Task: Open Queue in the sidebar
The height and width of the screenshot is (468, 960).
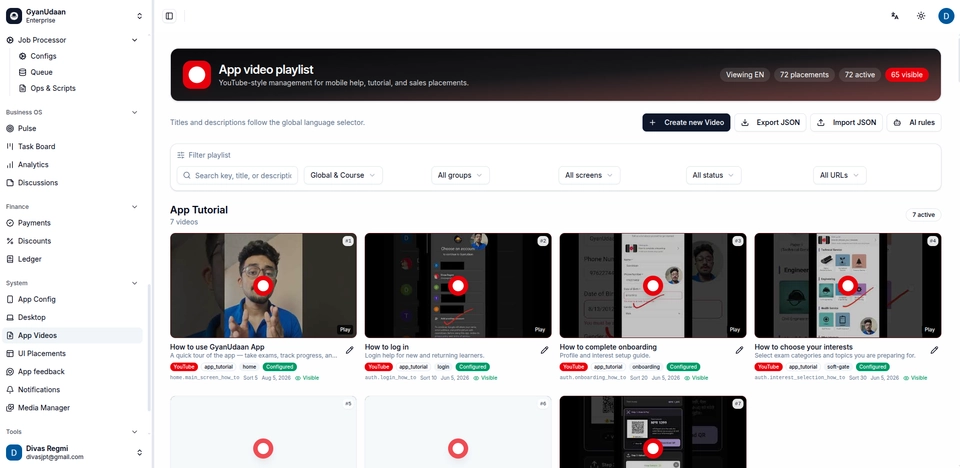Action: point(42,72)
